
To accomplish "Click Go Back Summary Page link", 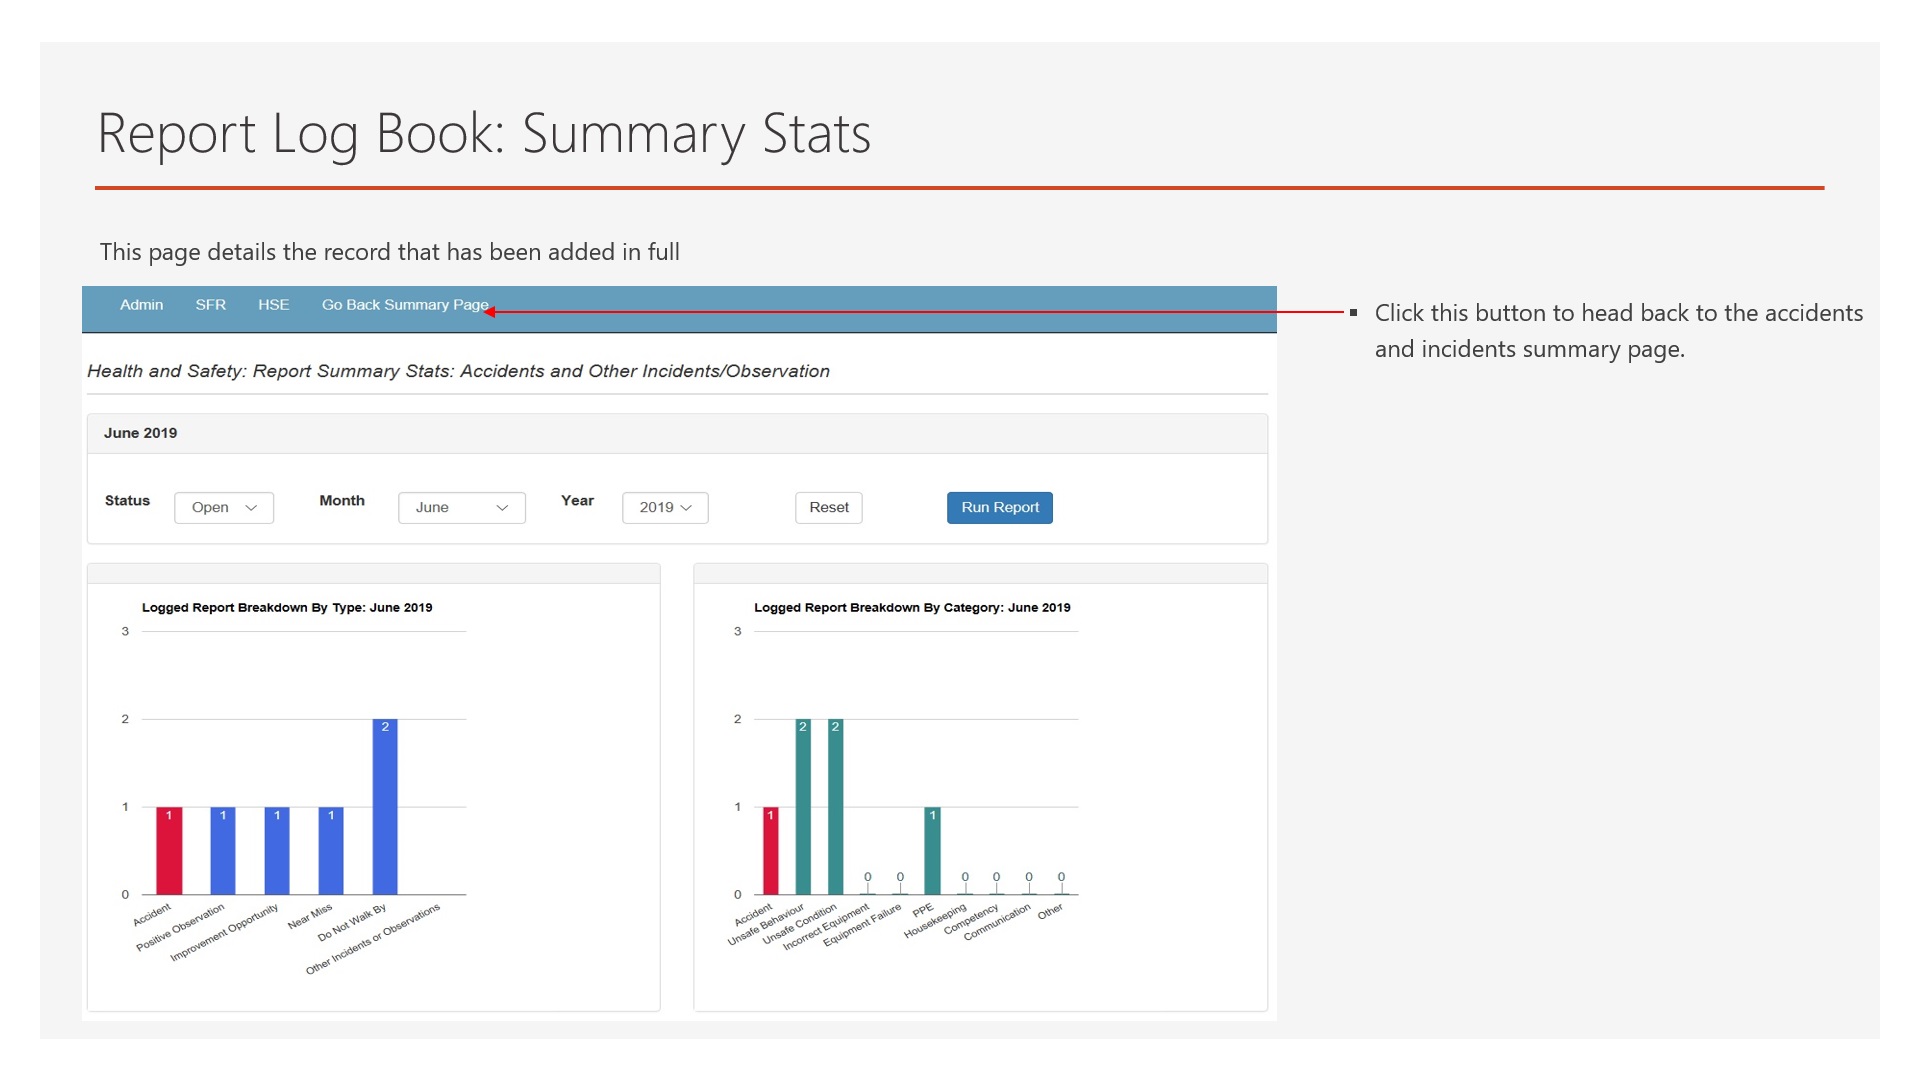I will (404, 305).
